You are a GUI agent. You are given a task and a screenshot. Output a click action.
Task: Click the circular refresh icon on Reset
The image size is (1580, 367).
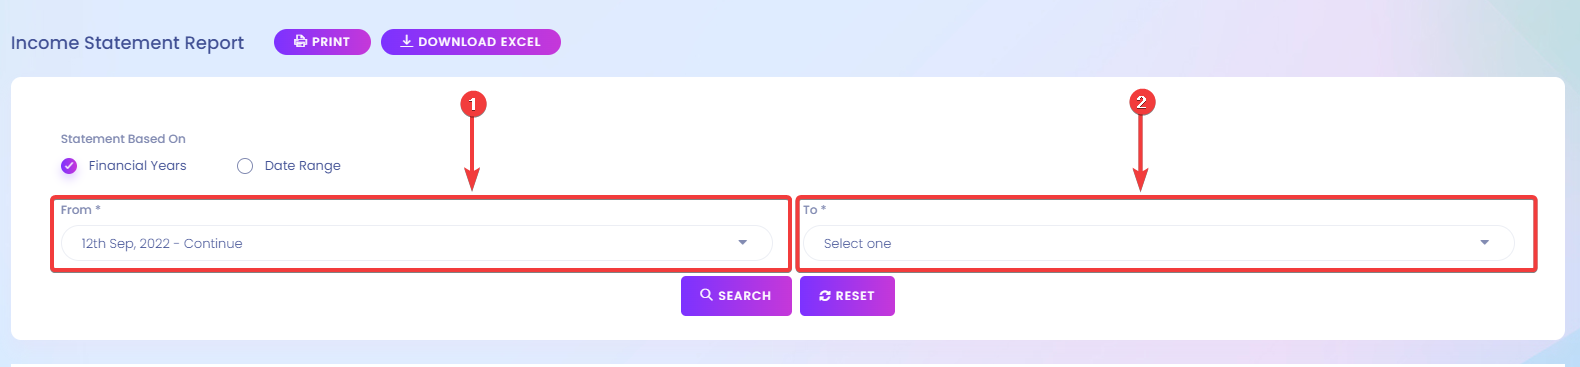825,296
